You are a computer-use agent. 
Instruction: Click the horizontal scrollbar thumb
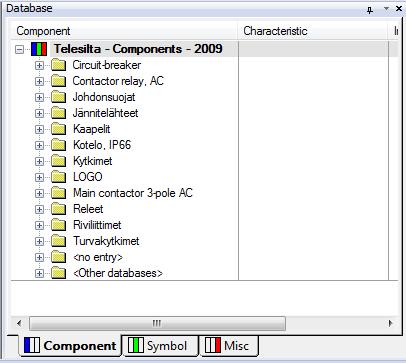click(157, 323)
